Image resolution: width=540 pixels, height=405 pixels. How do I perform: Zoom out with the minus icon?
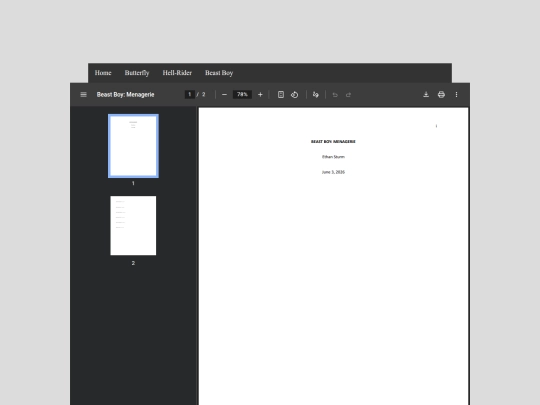coord(224,94)
